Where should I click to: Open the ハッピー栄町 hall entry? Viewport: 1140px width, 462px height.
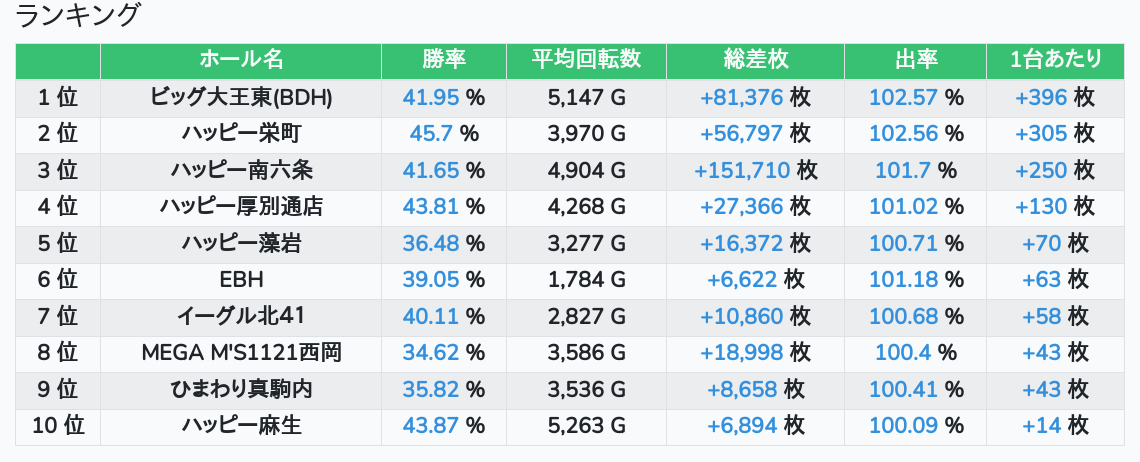[241, 133]
